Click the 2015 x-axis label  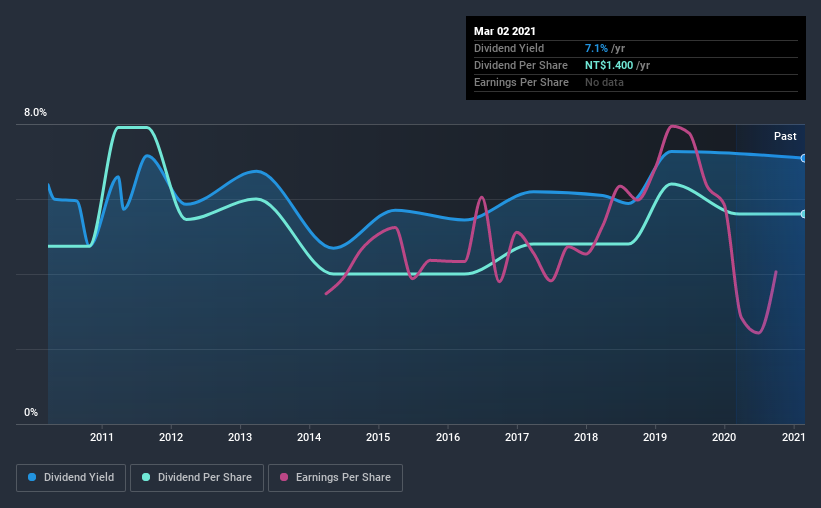(378, 437)
